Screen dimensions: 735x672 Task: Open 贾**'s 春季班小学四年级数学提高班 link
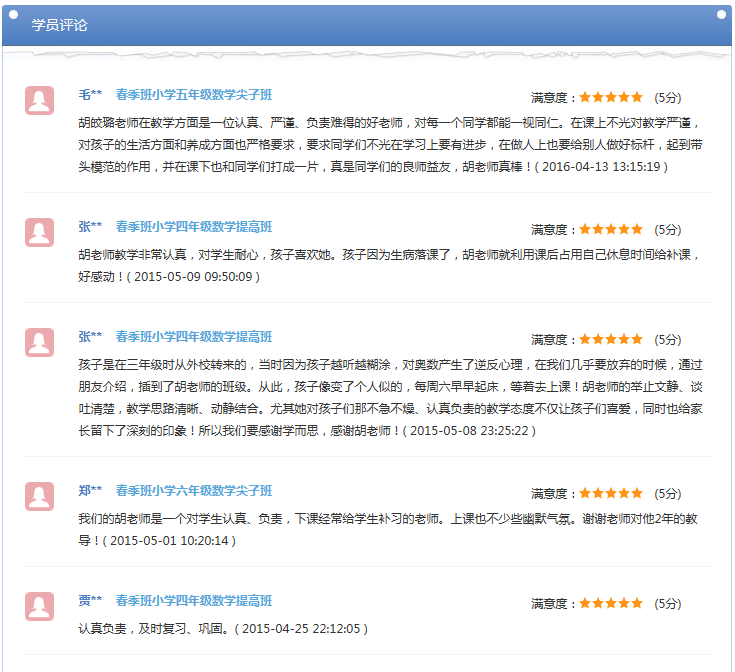194,600
